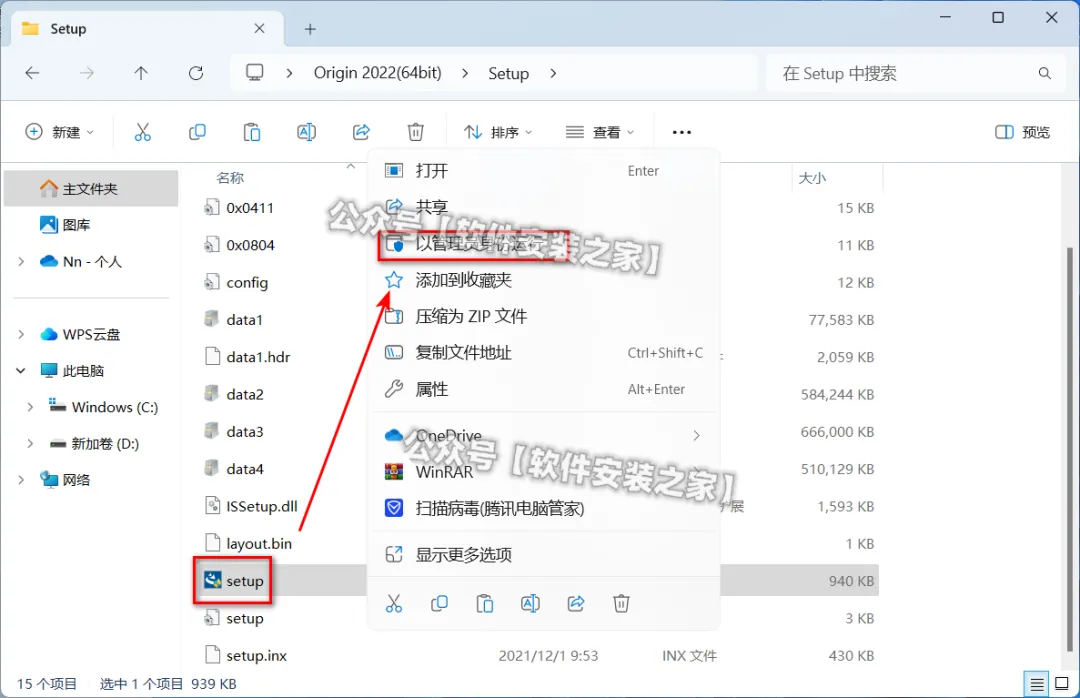Open a new tab with the plus button
Image resolution: width=1080 pixels, height=698 pixels.
coord(310,29)
